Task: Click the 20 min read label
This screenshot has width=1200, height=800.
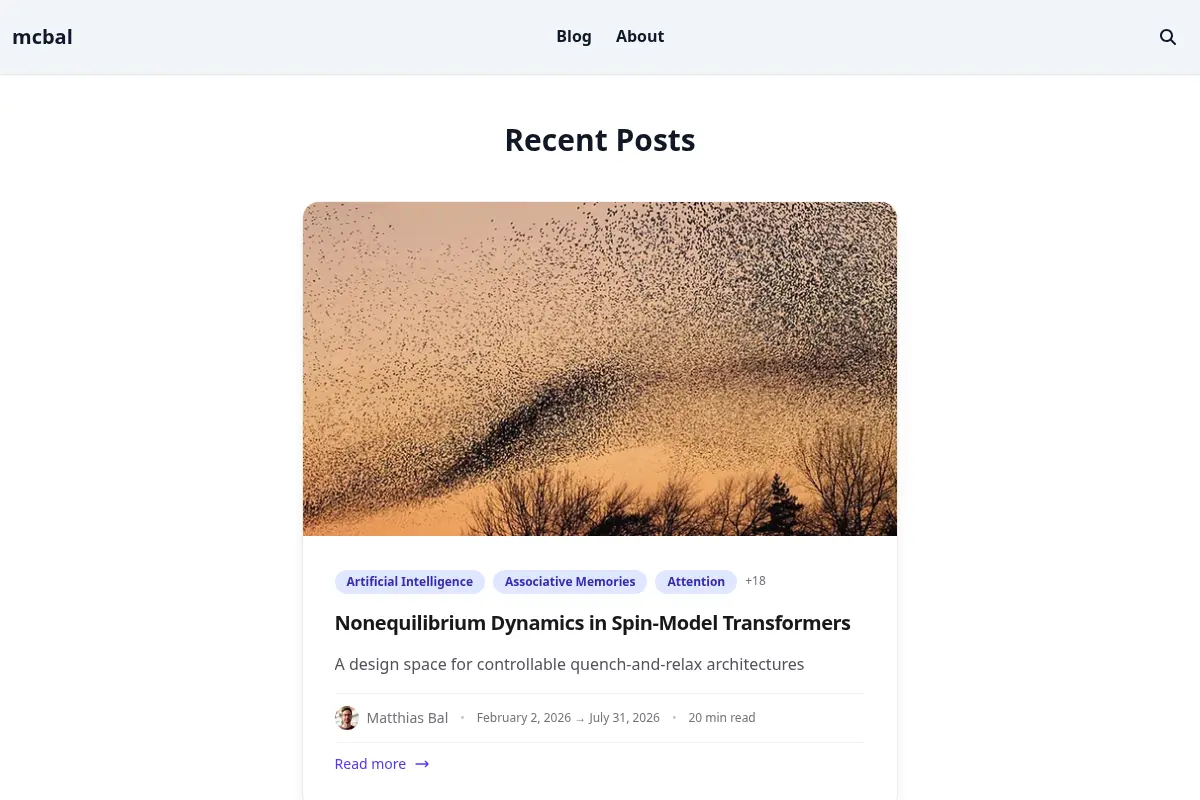Action: [722, 718]
